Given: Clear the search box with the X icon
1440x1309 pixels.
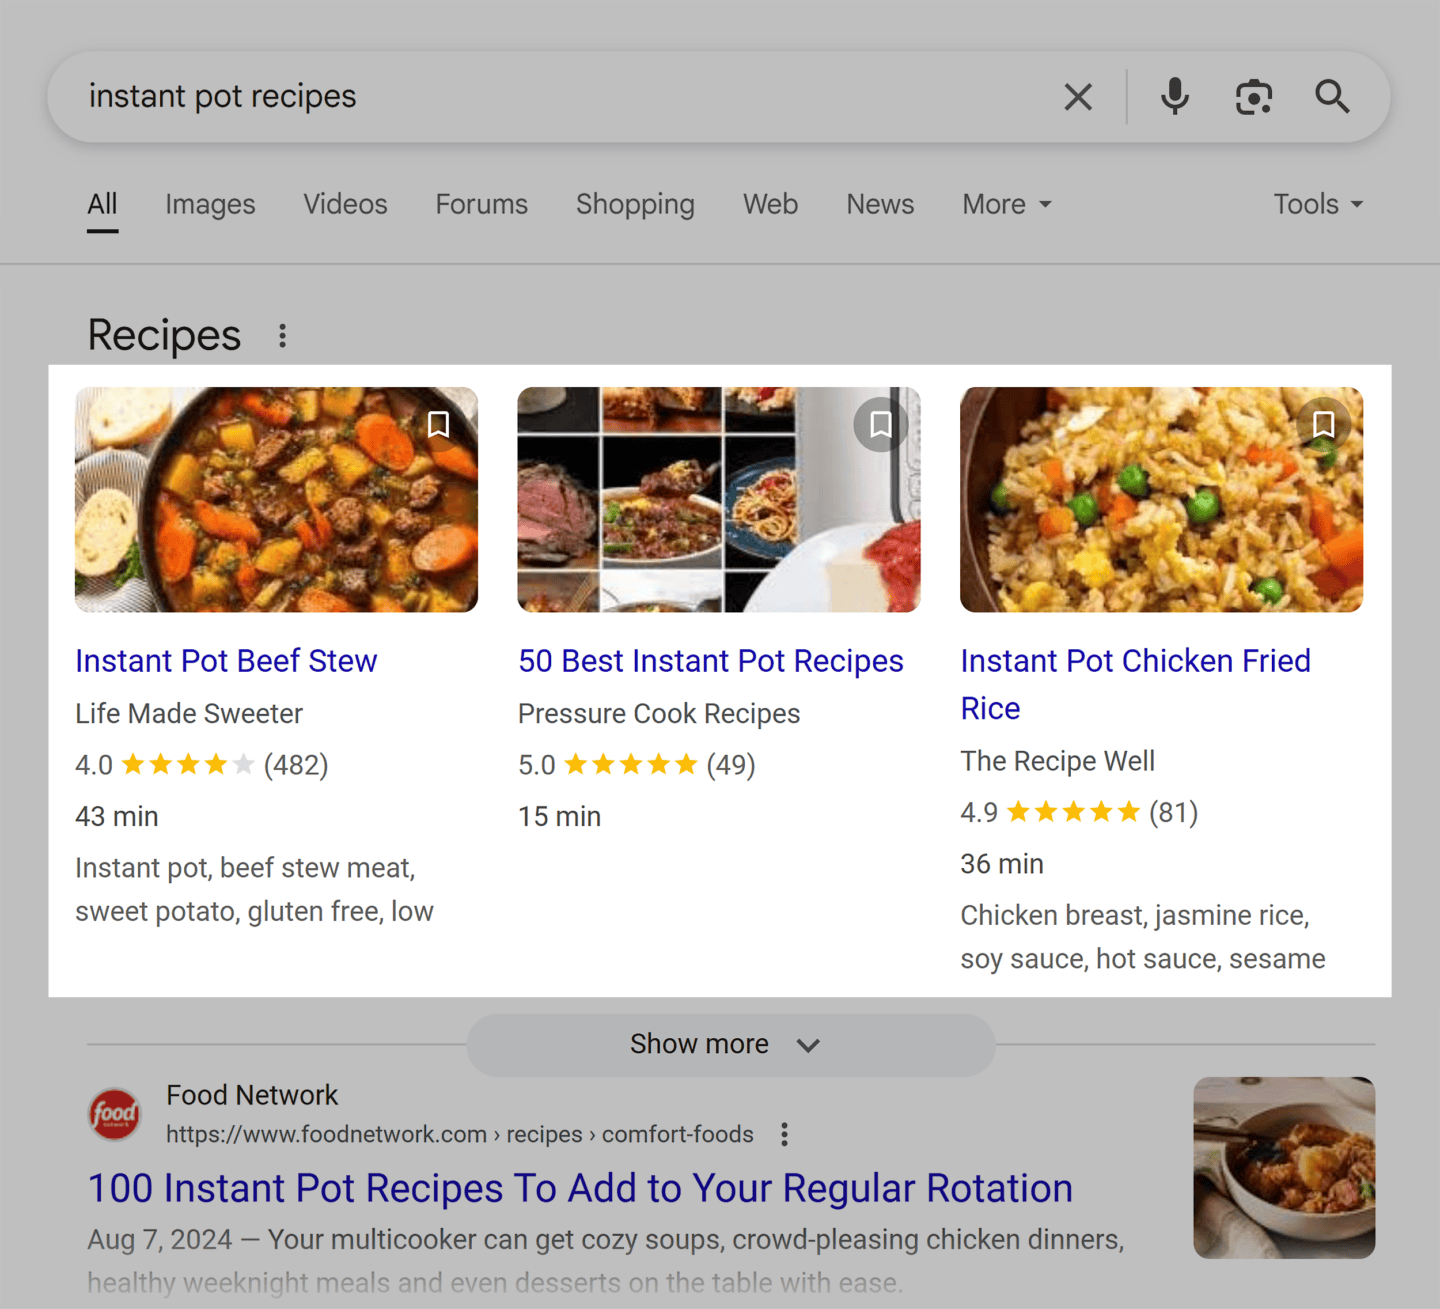Looking at the screenshot, I should (1078, 97).
